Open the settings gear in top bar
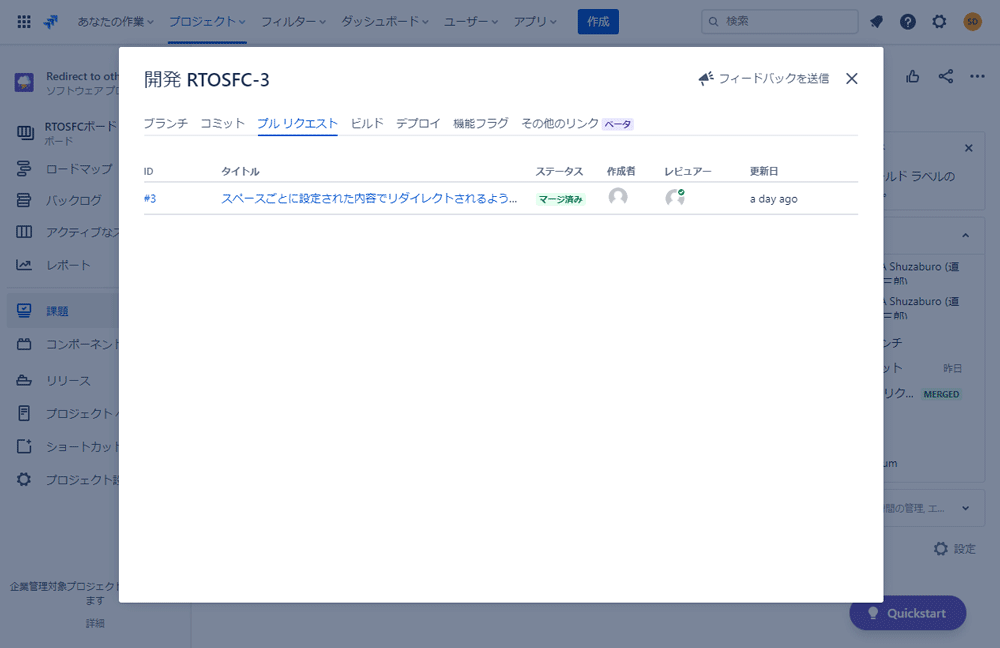This screenshot has width=1000, height=648. pyautogui.click(x=939, y=22)
